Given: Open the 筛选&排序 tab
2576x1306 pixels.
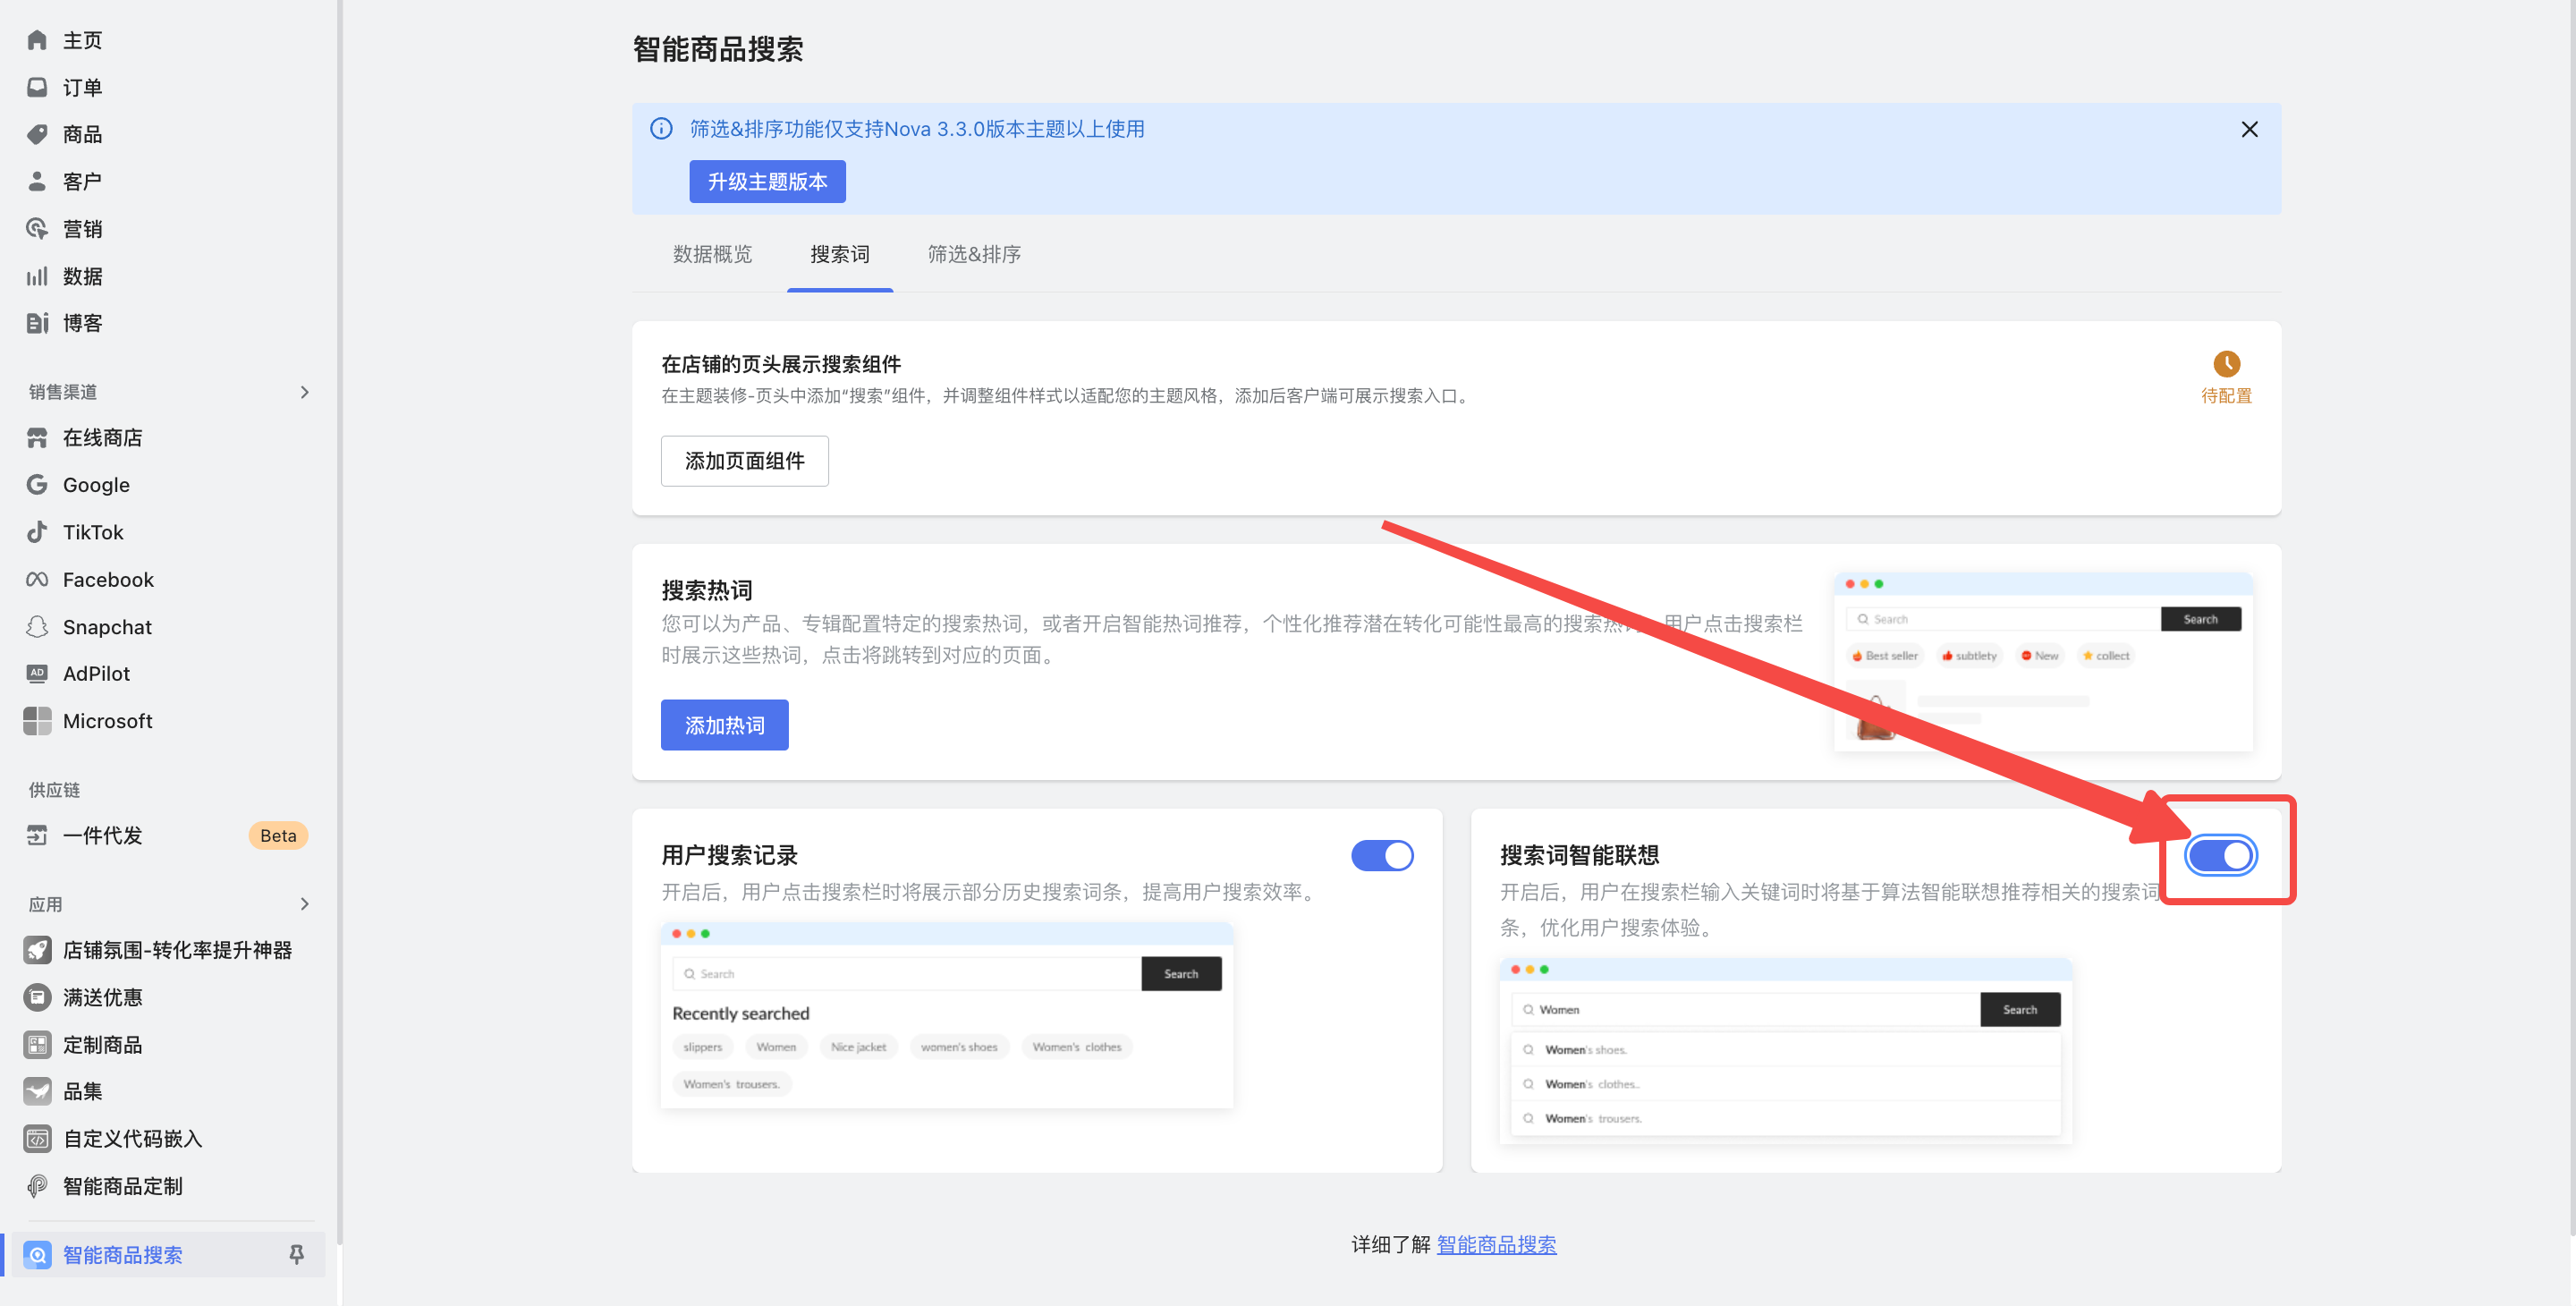Looking at the screenshot, I should 974,254.
